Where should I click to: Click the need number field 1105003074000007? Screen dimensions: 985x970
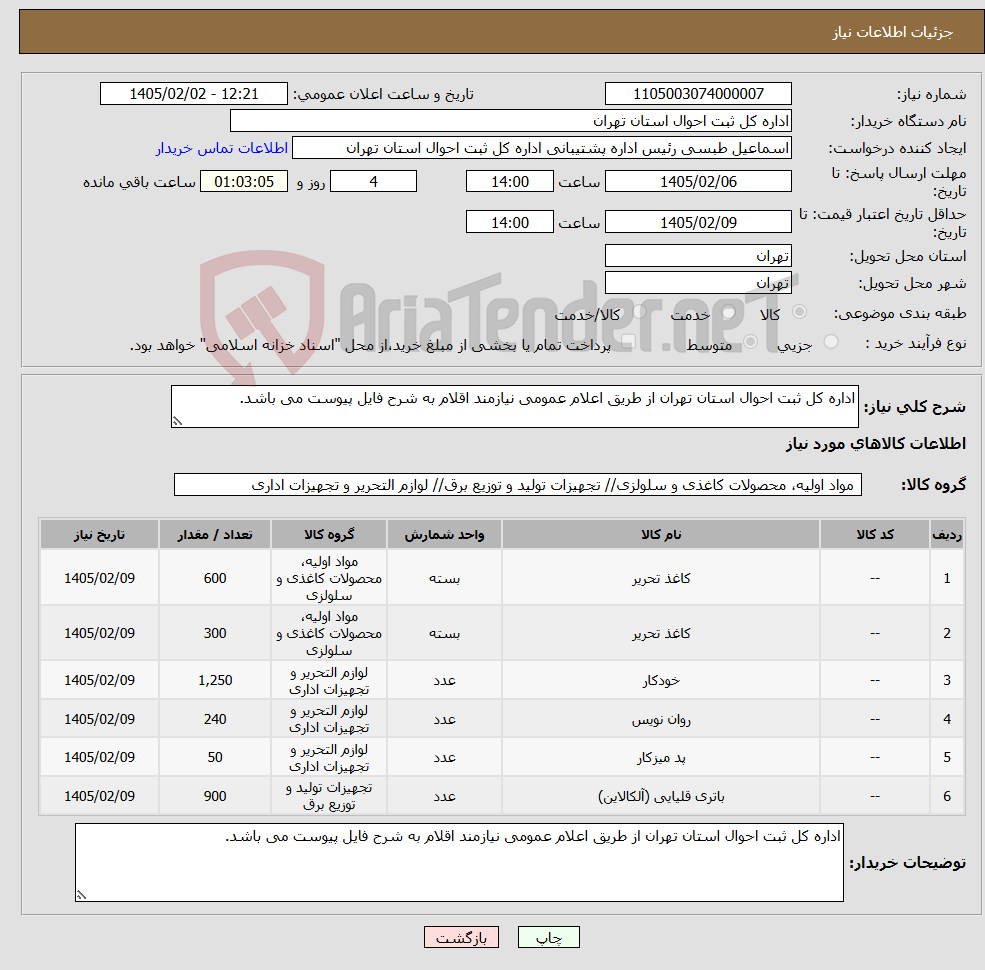[698, 94]
